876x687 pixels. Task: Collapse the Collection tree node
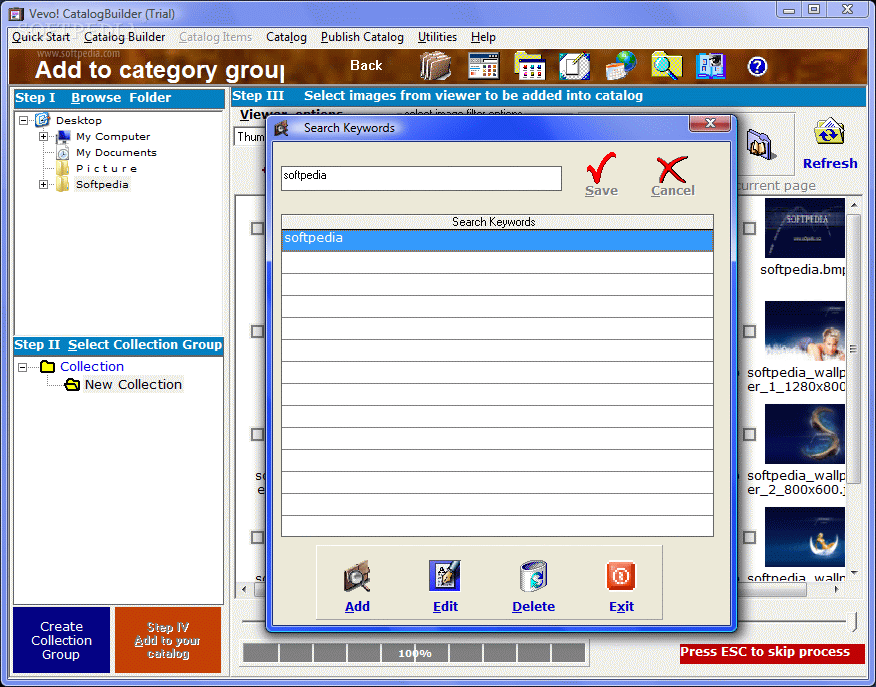[22, 367]
